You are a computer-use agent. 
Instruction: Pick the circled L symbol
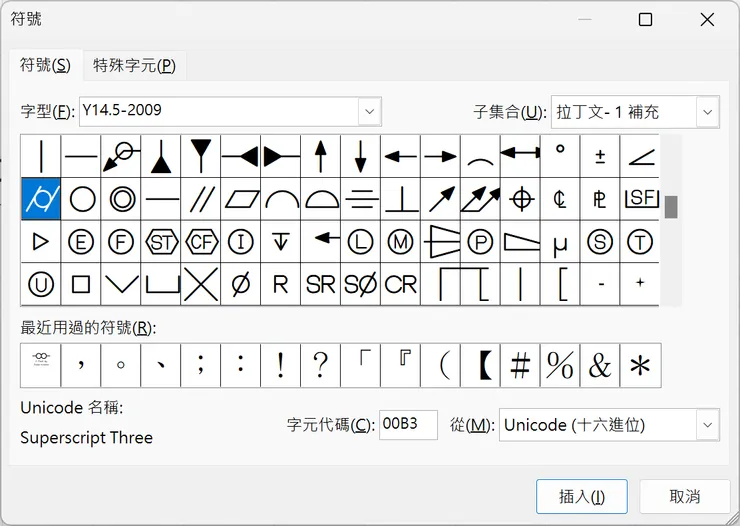pyautogui.click(x=361, y=242)
